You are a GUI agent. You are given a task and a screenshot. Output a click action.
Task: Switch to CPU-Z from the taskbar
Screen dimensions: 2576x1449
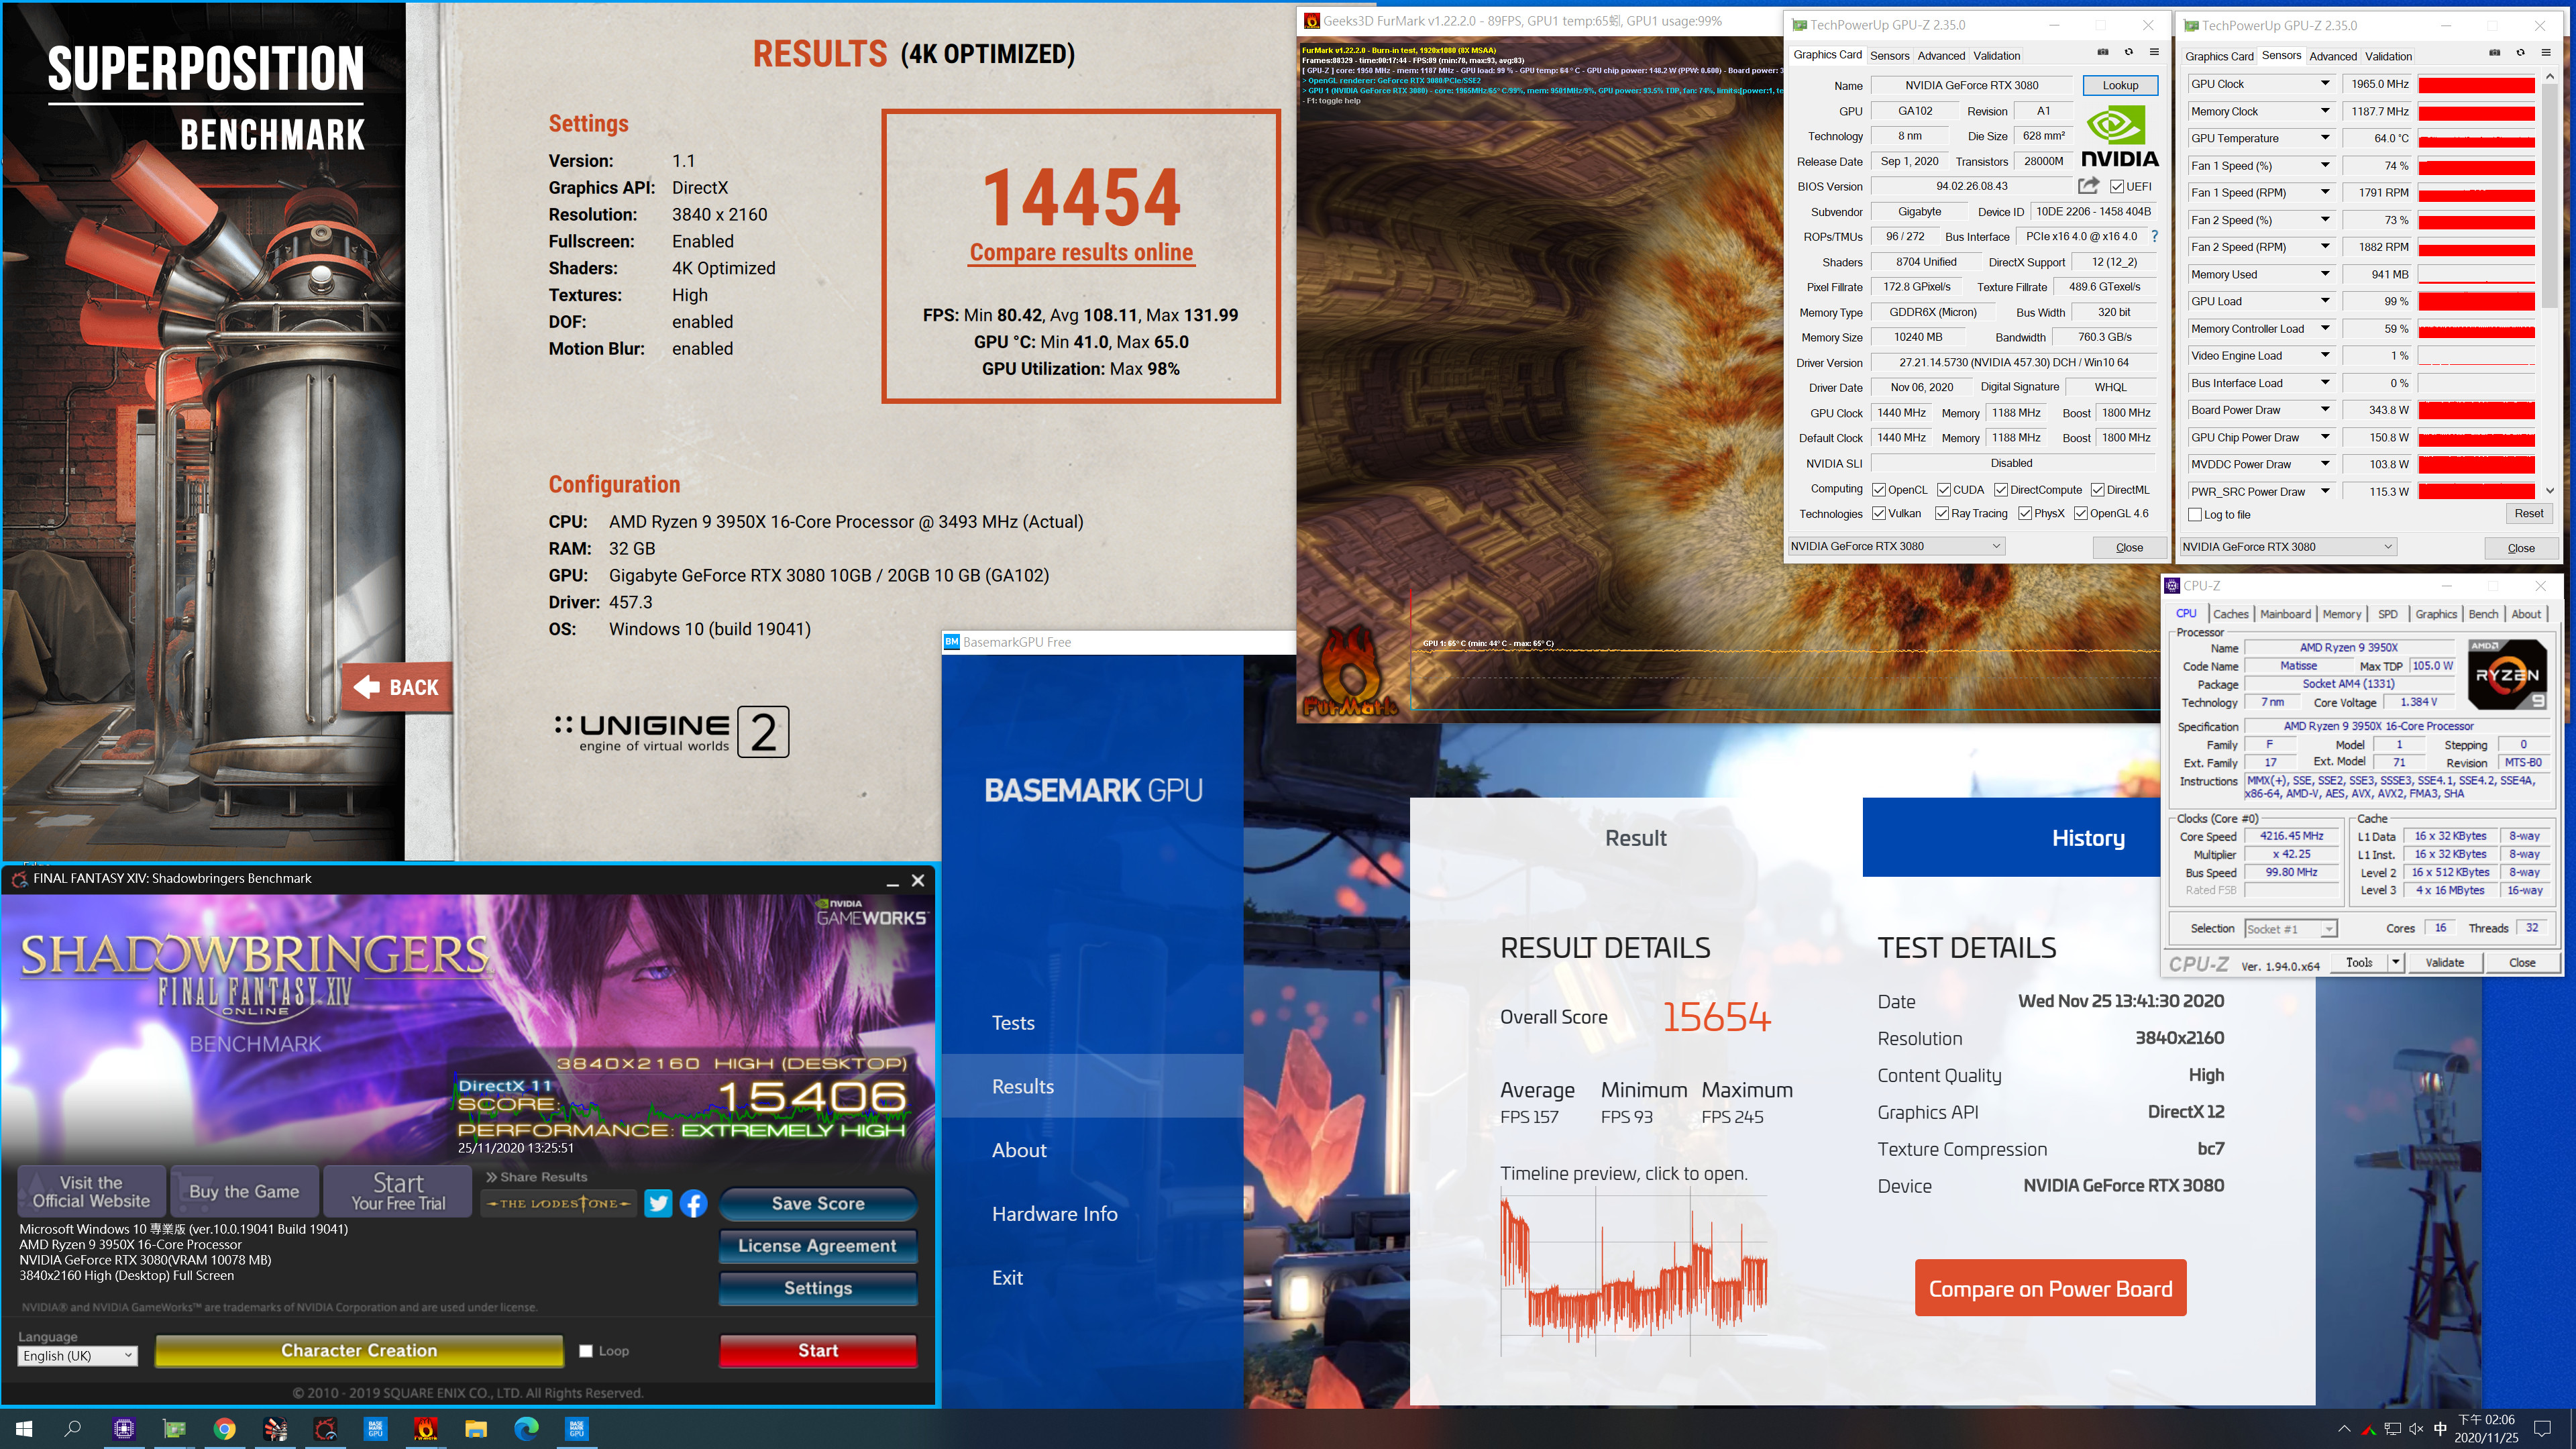pyautogui.click(x=124, y=1428)
